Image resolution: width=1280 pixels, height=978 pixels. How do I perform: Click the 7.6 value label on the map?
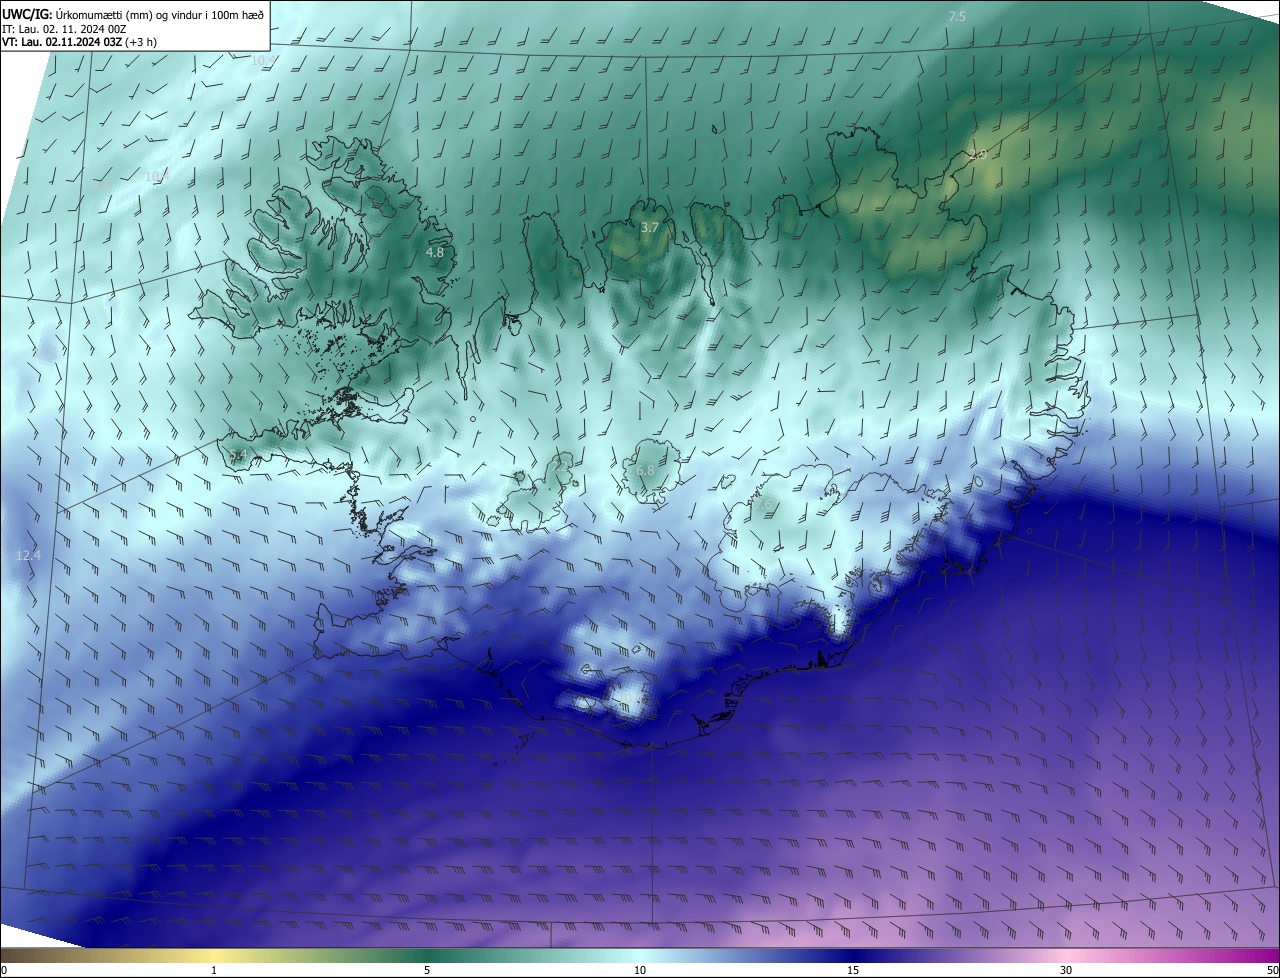click(762, 505)
